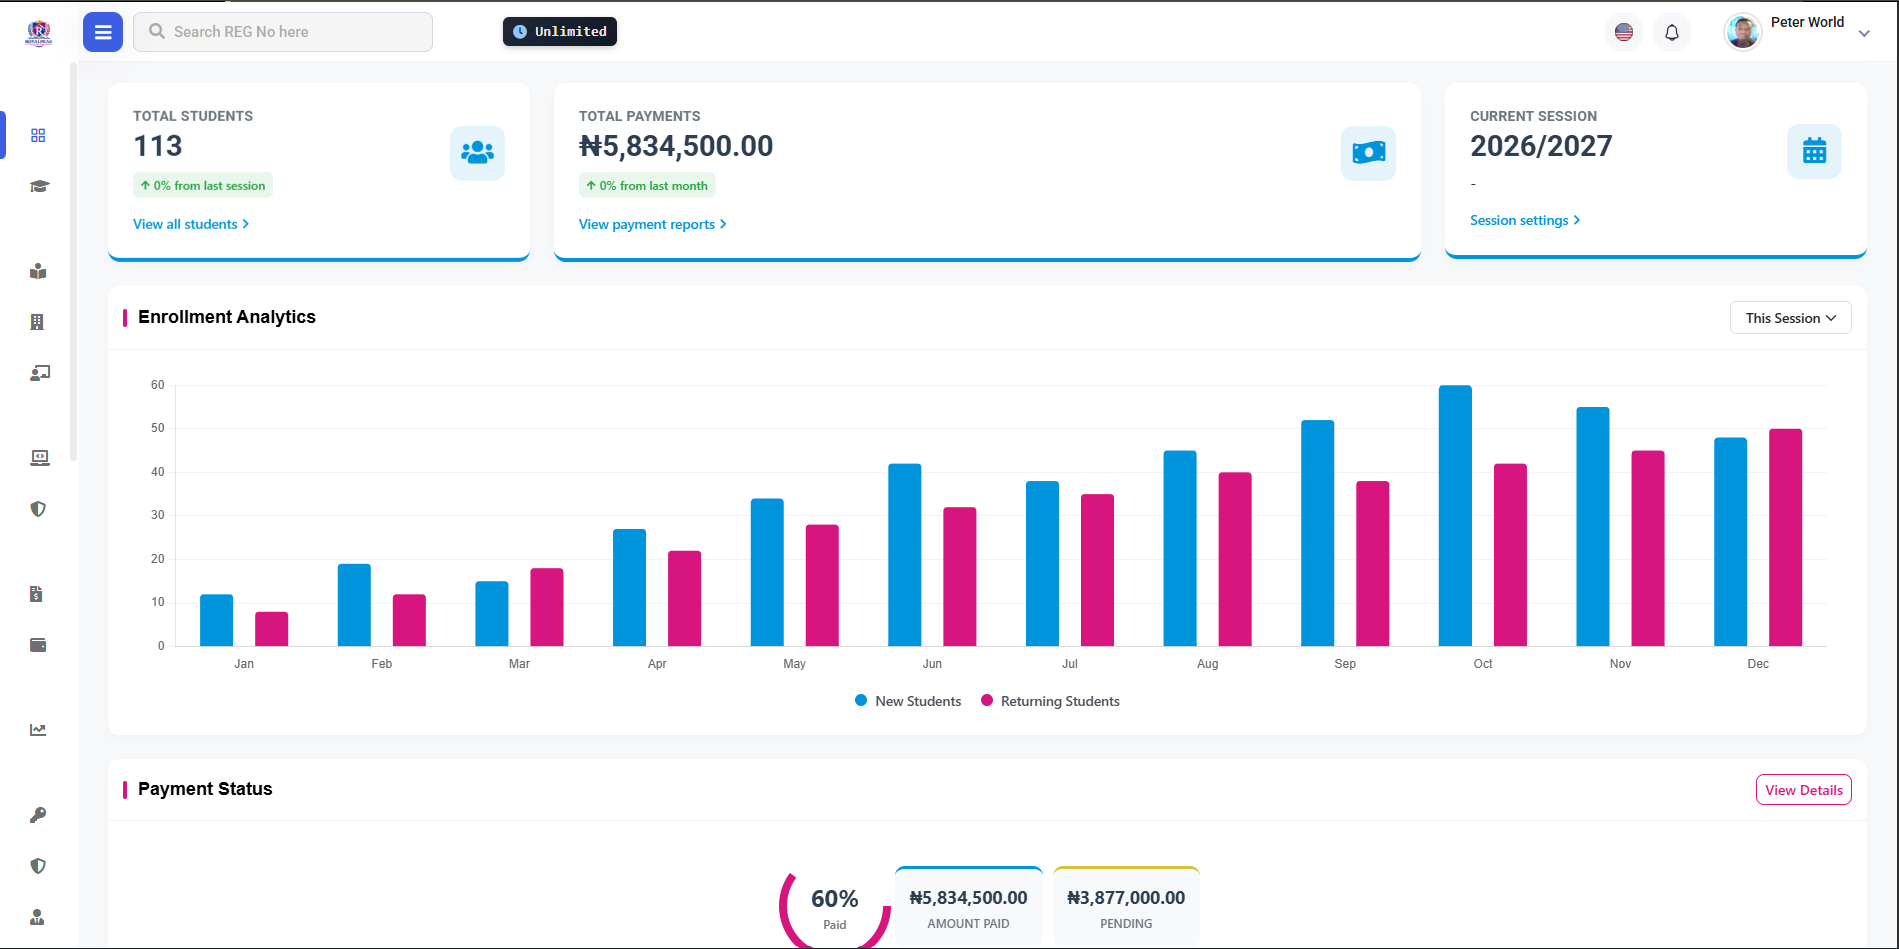The image size is (1899, 949).
Task: Click the CURRENT SESSION card title
Action: tap(1534, 116)
